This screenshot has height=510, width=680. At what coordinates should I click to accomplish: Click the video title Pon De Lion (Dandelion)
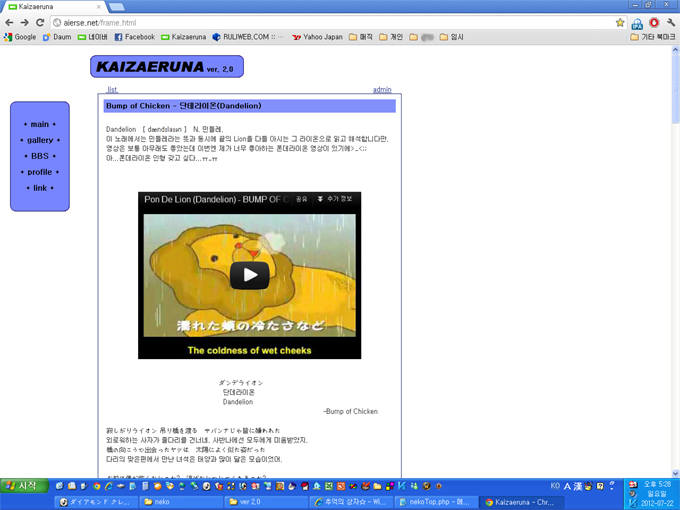click(x=216, y=199)
